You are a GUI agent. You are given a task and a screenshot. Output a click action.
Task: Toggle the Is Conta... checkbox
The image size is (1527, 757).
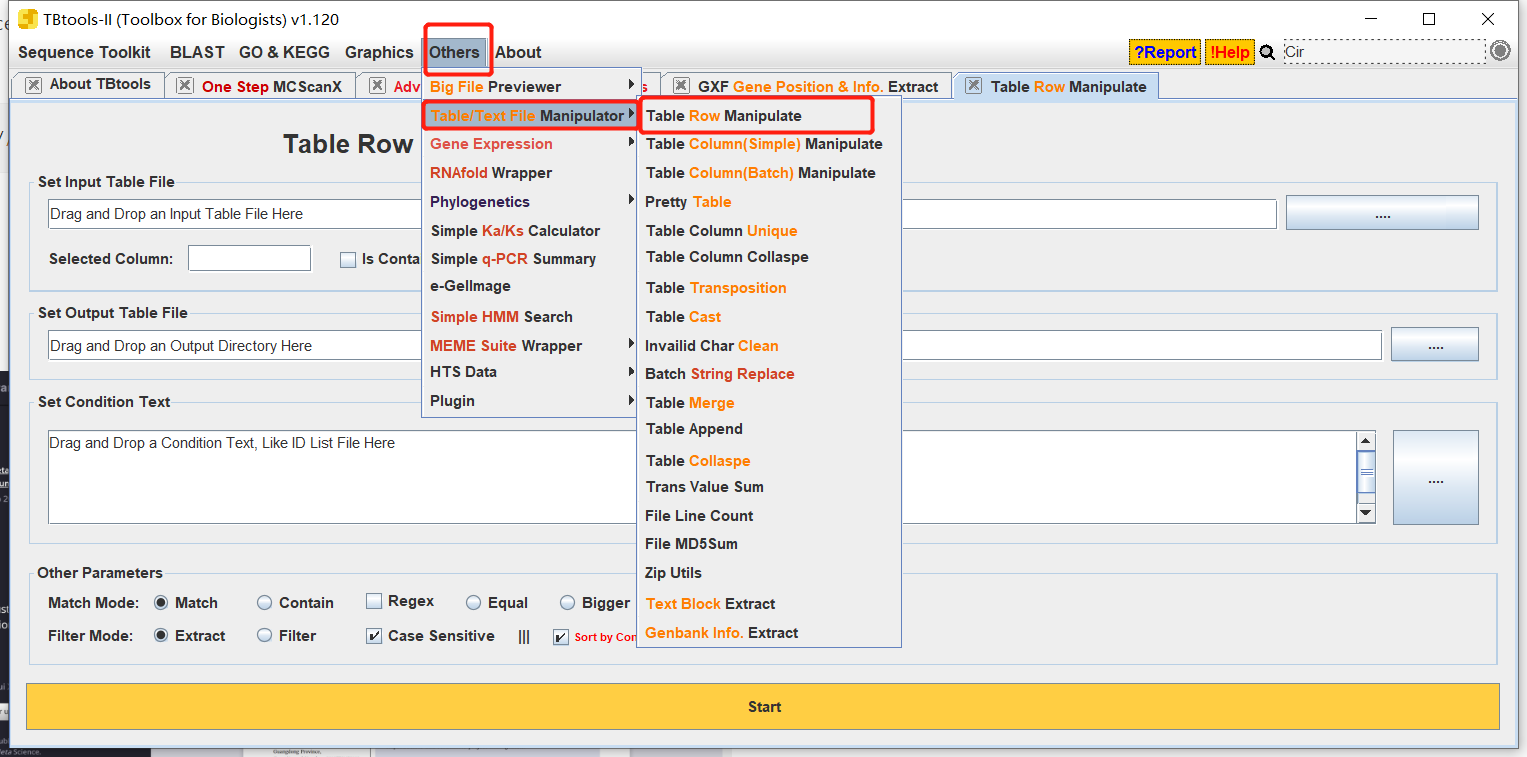[x=348, y=260]
